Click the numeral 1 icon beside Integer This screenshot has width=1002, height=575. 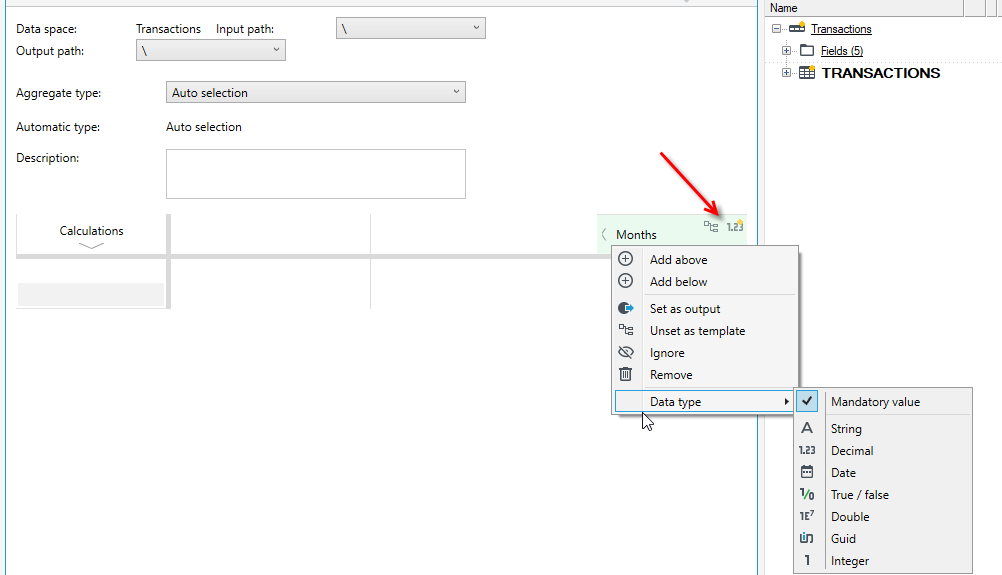coord(807,560)
